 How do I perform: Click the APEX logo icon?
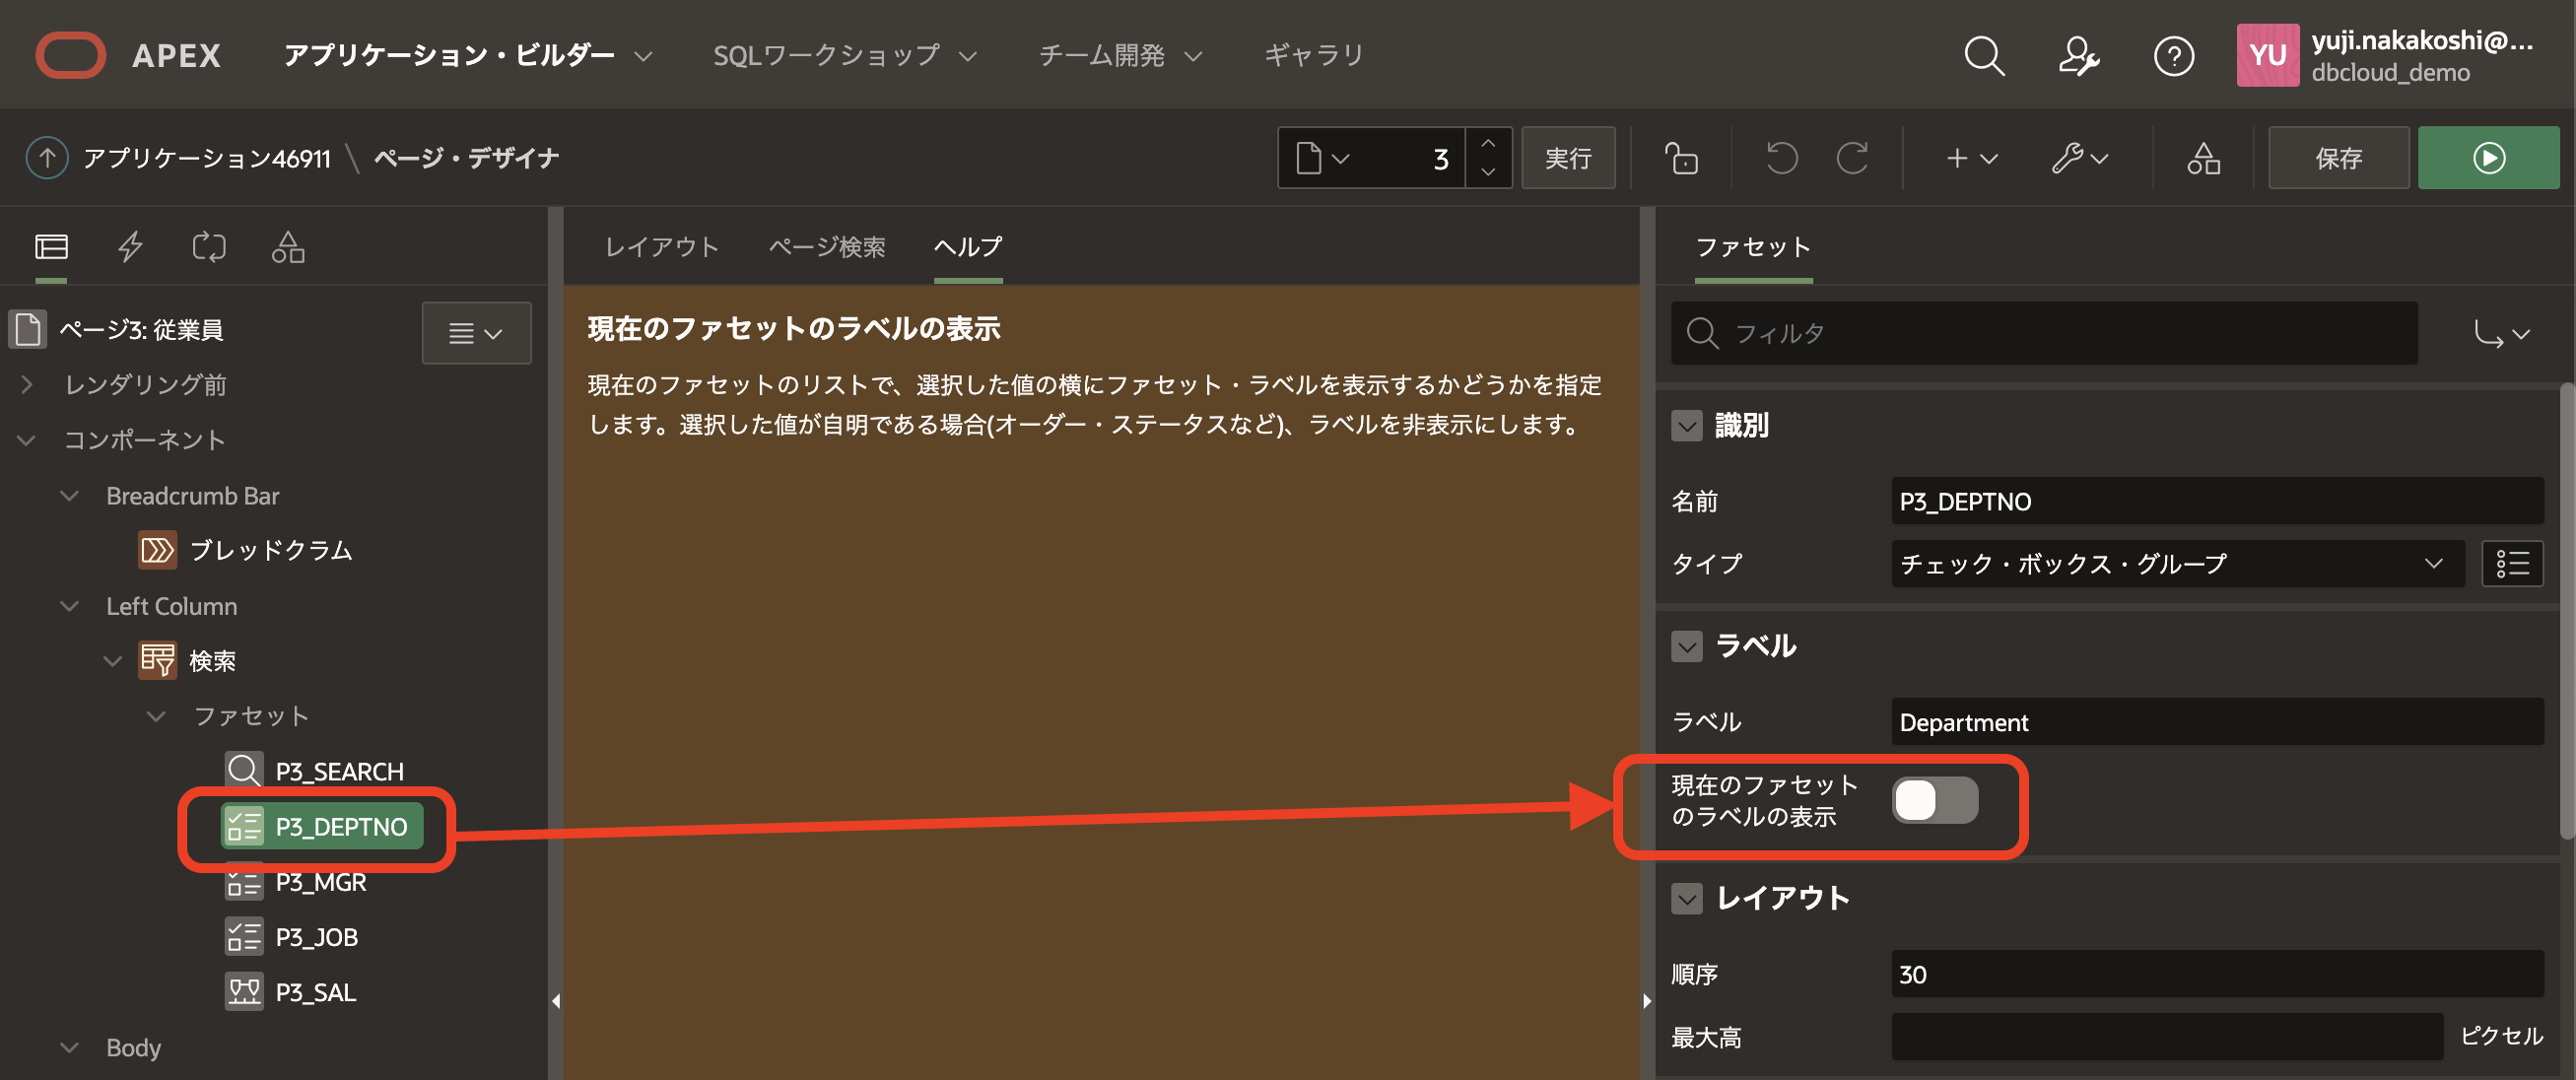pyautogui.click(x=70, y=55)
